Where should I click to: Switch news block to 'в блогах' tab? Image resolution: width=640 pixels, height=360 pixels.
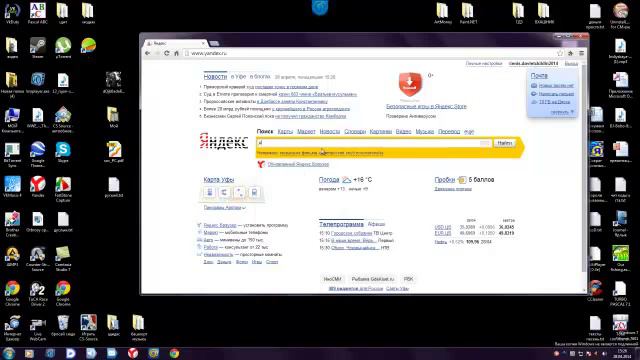coord(260,76)
